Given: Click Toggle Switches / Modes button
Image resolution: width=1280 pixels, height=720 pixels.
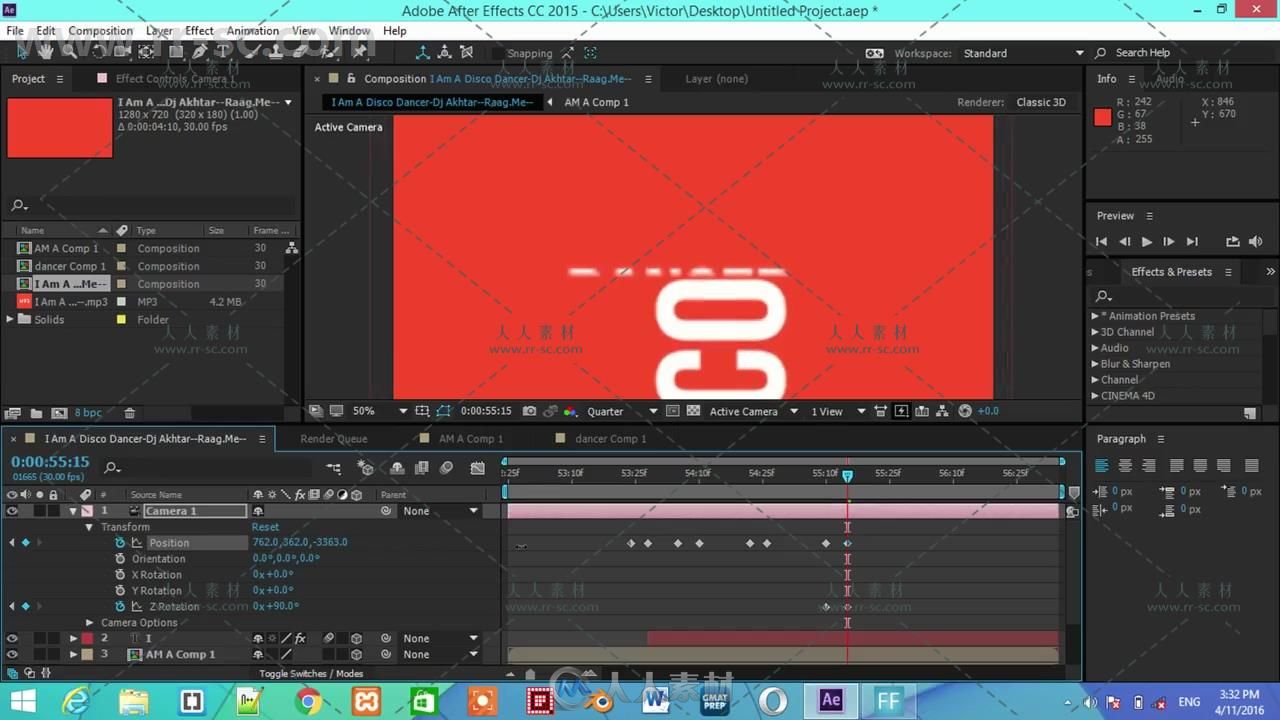Looking at the screenshot, I should click(311, 674).
